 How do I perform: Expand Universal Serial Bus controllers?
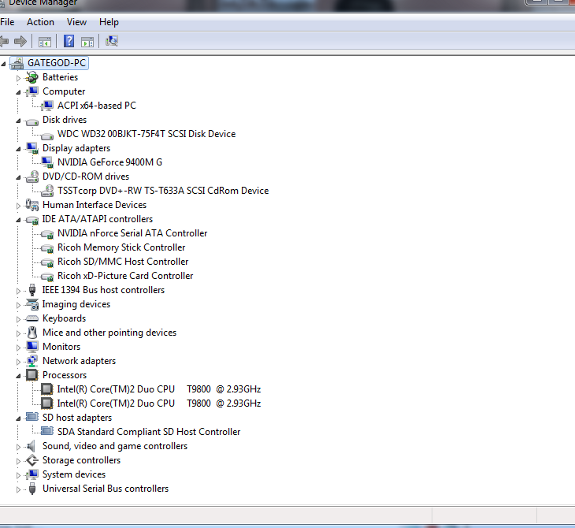18,490
